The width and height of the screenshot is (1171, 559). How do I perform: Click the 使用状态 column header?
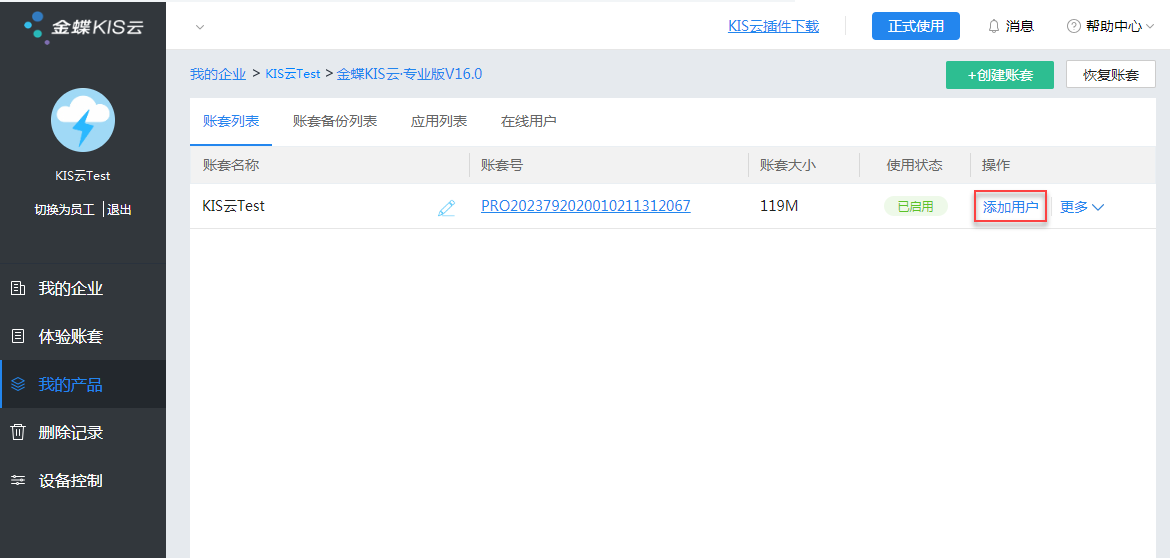[914, 165]
